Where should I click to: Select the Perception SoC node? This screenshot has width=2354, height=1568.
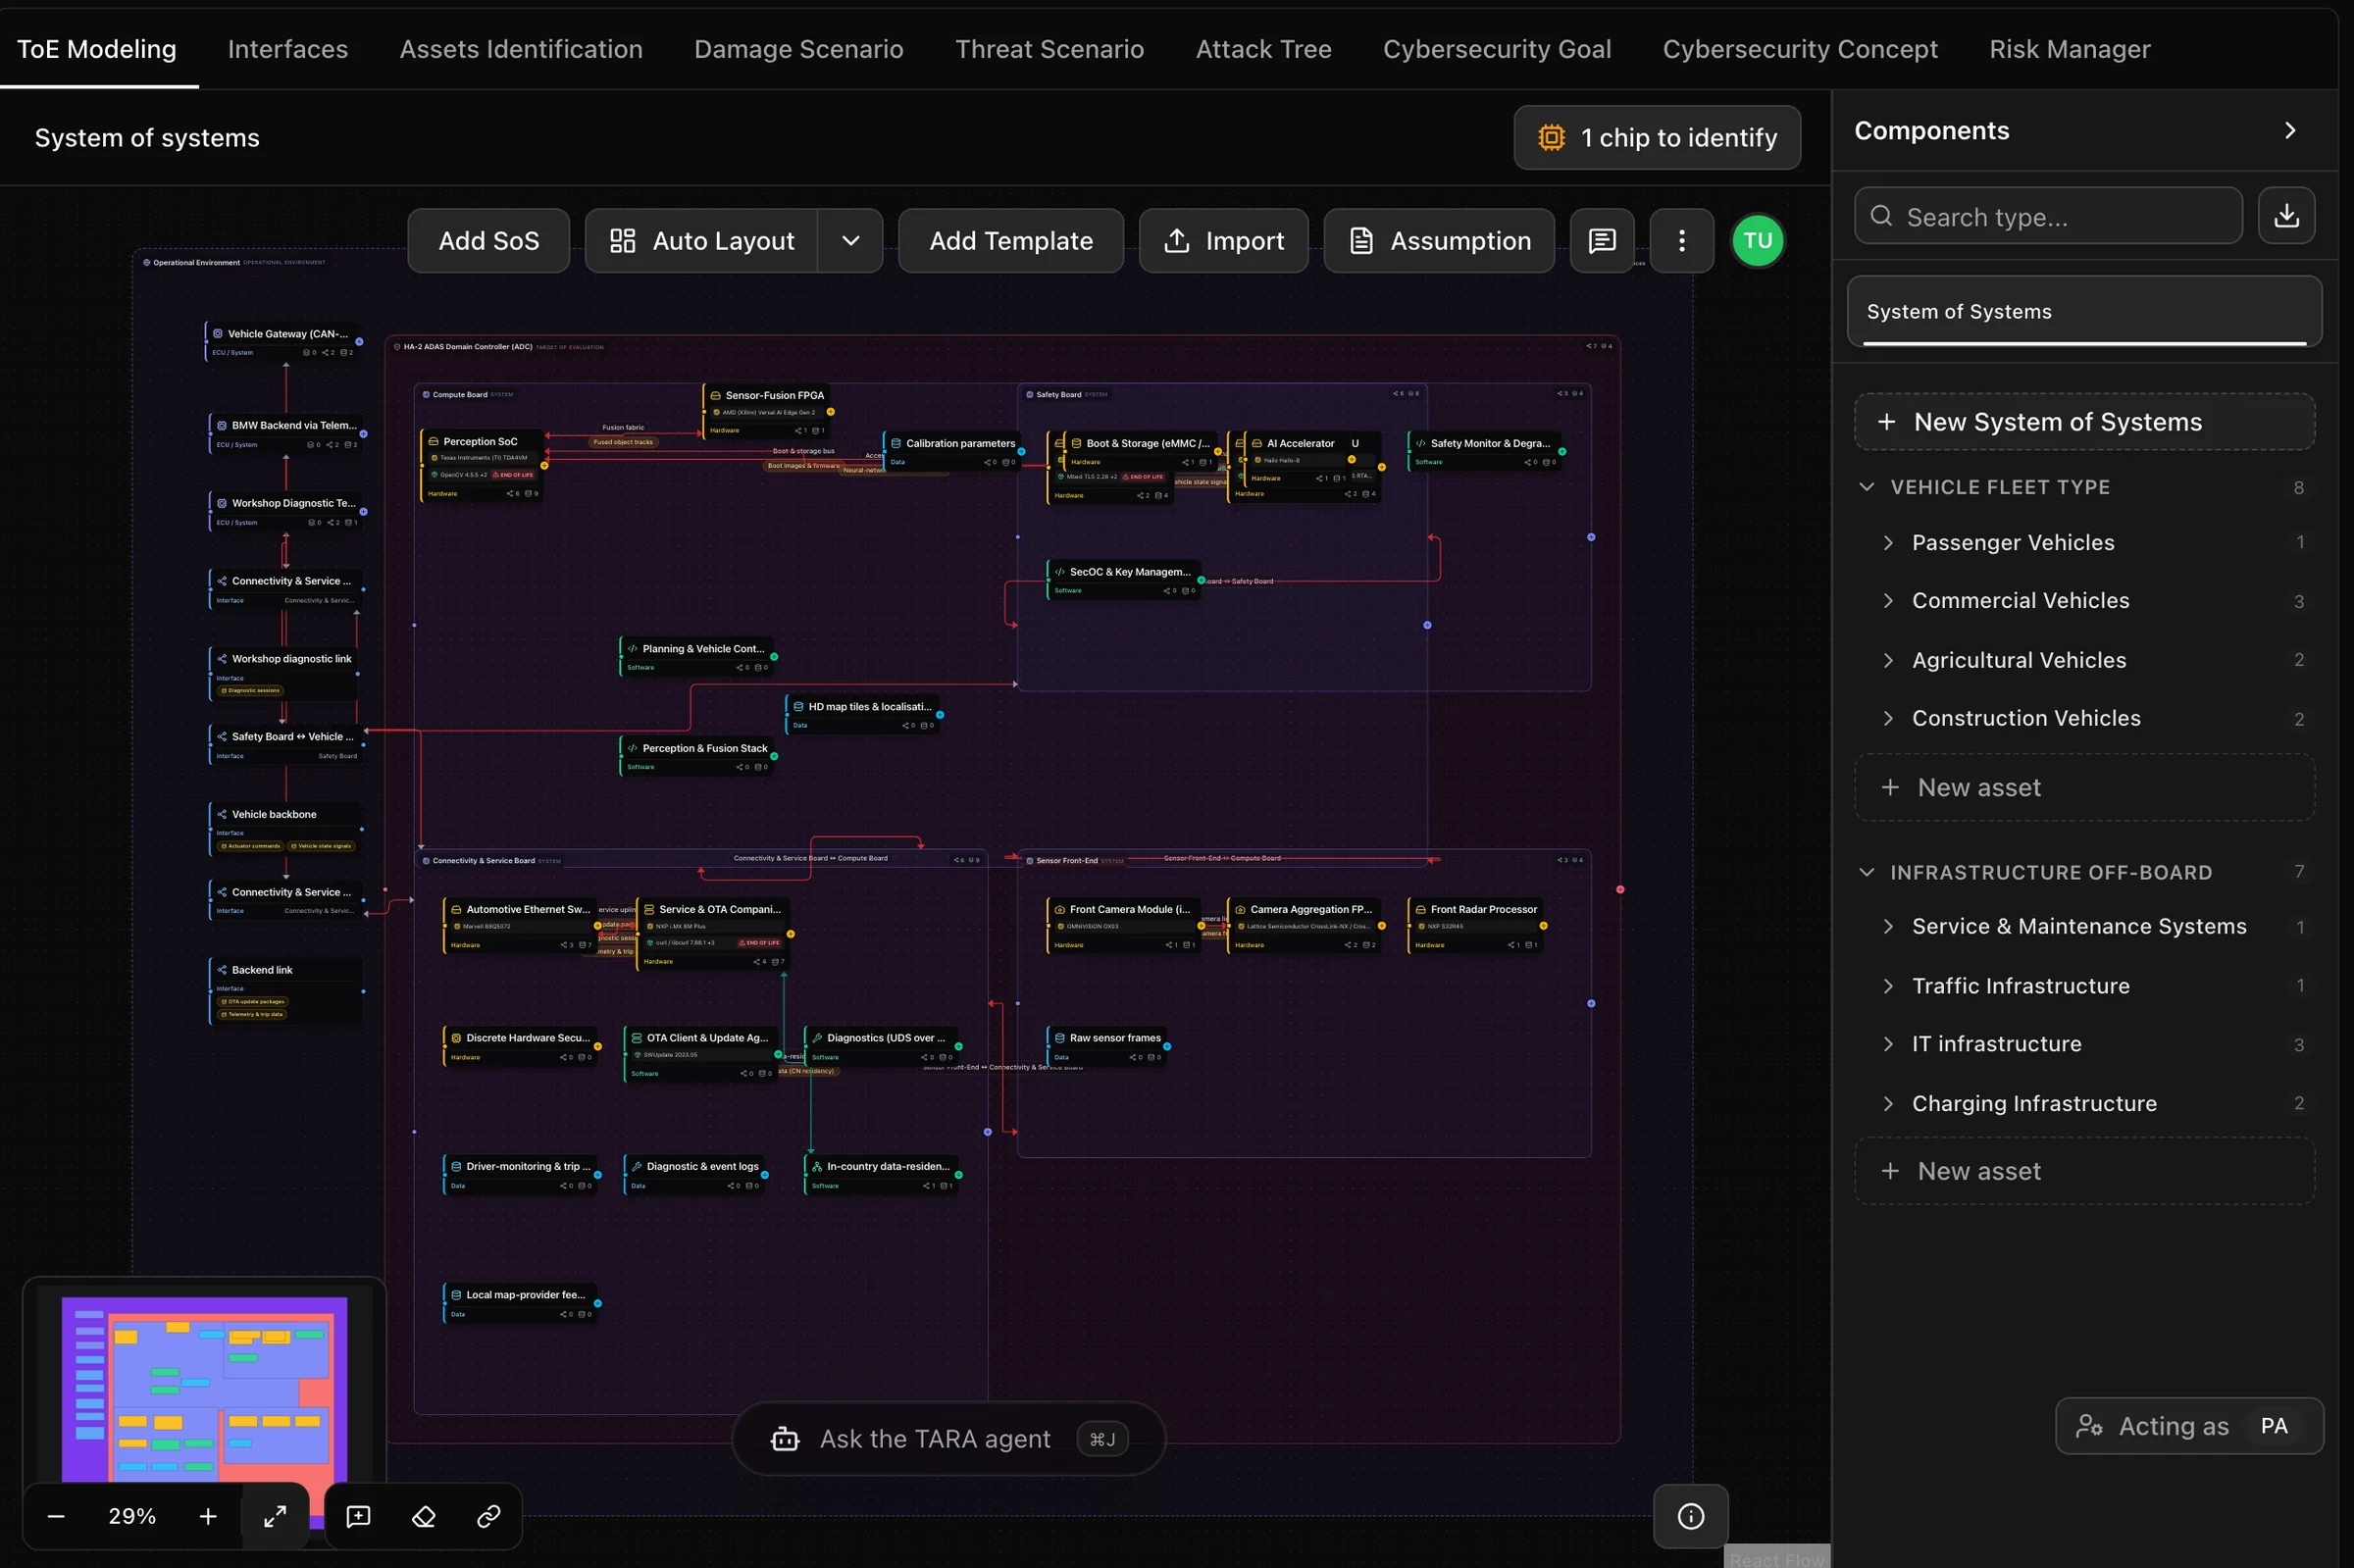coord(483,465)
